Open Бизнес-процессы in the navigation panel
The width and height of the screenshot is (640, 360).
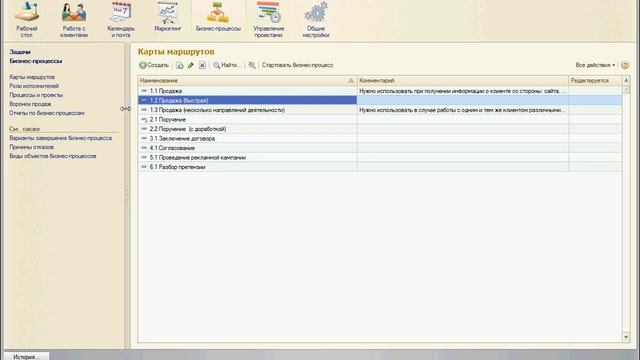pos(36,61)
